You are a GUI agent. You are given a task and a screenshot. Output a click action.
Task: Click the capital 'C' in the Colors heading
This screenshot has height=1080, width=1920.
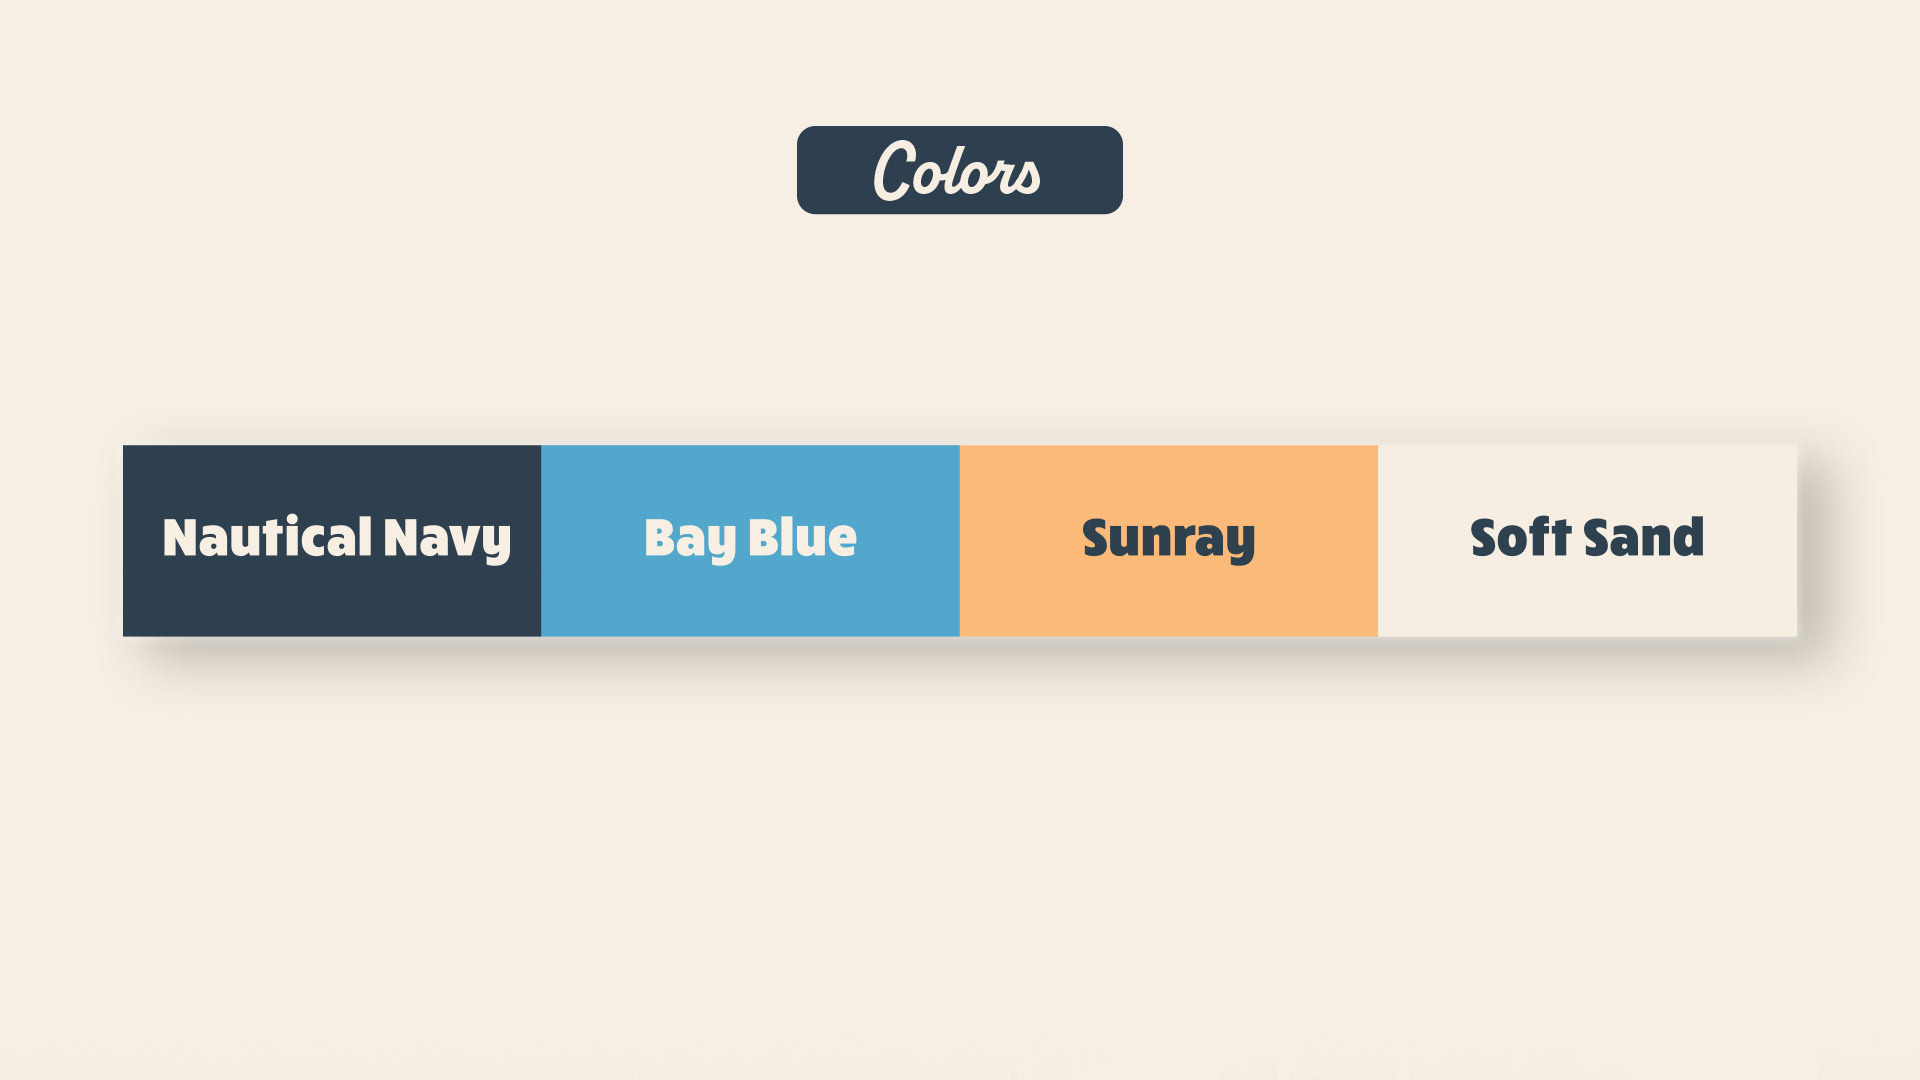(x=894, y=170)
